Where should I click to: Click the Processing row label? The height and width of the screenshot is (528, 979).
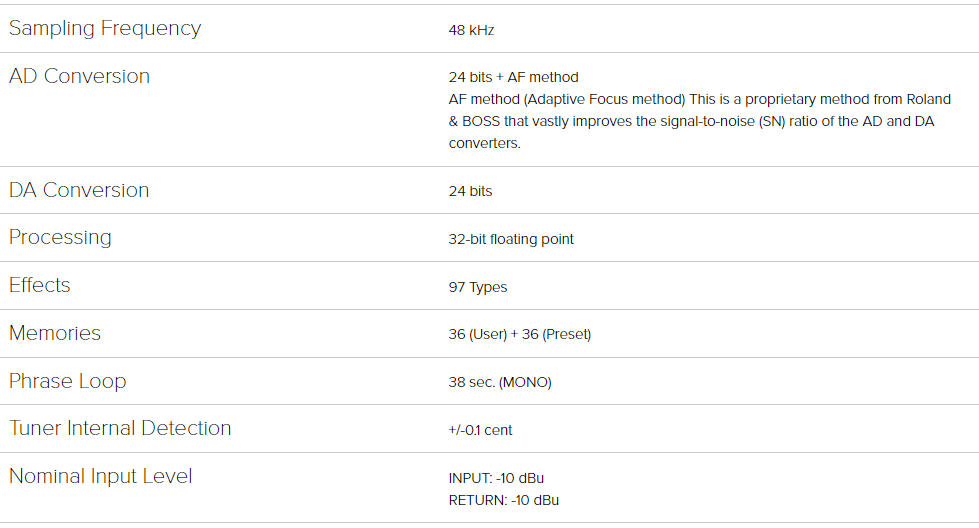pos(60,237)
